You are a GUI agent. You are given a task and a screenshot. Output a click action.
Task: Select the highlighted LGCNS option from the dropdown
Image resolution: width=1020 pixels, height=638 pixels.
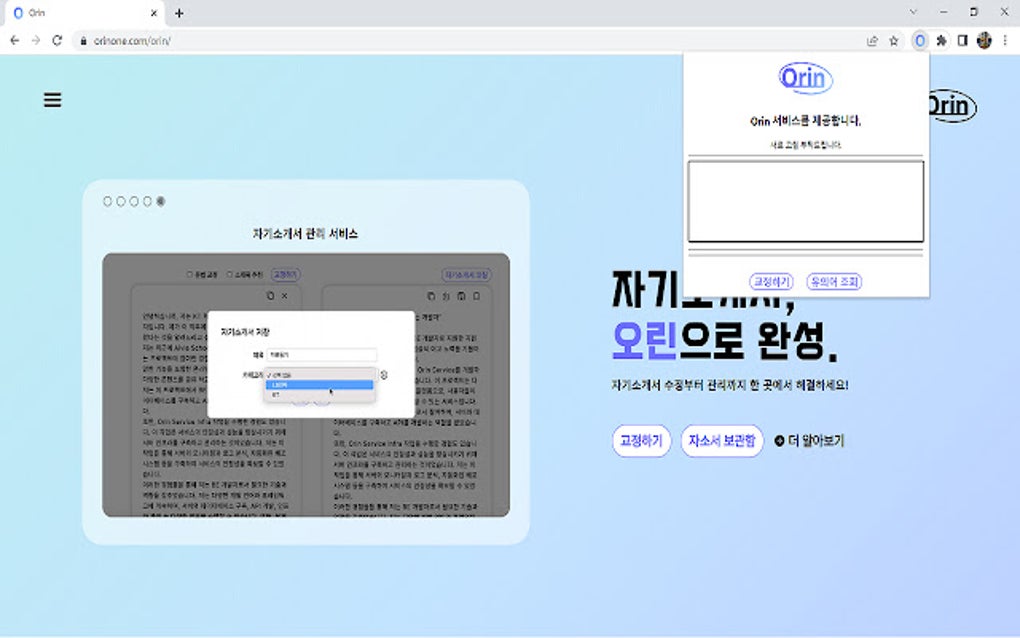(x=320, y=383)
